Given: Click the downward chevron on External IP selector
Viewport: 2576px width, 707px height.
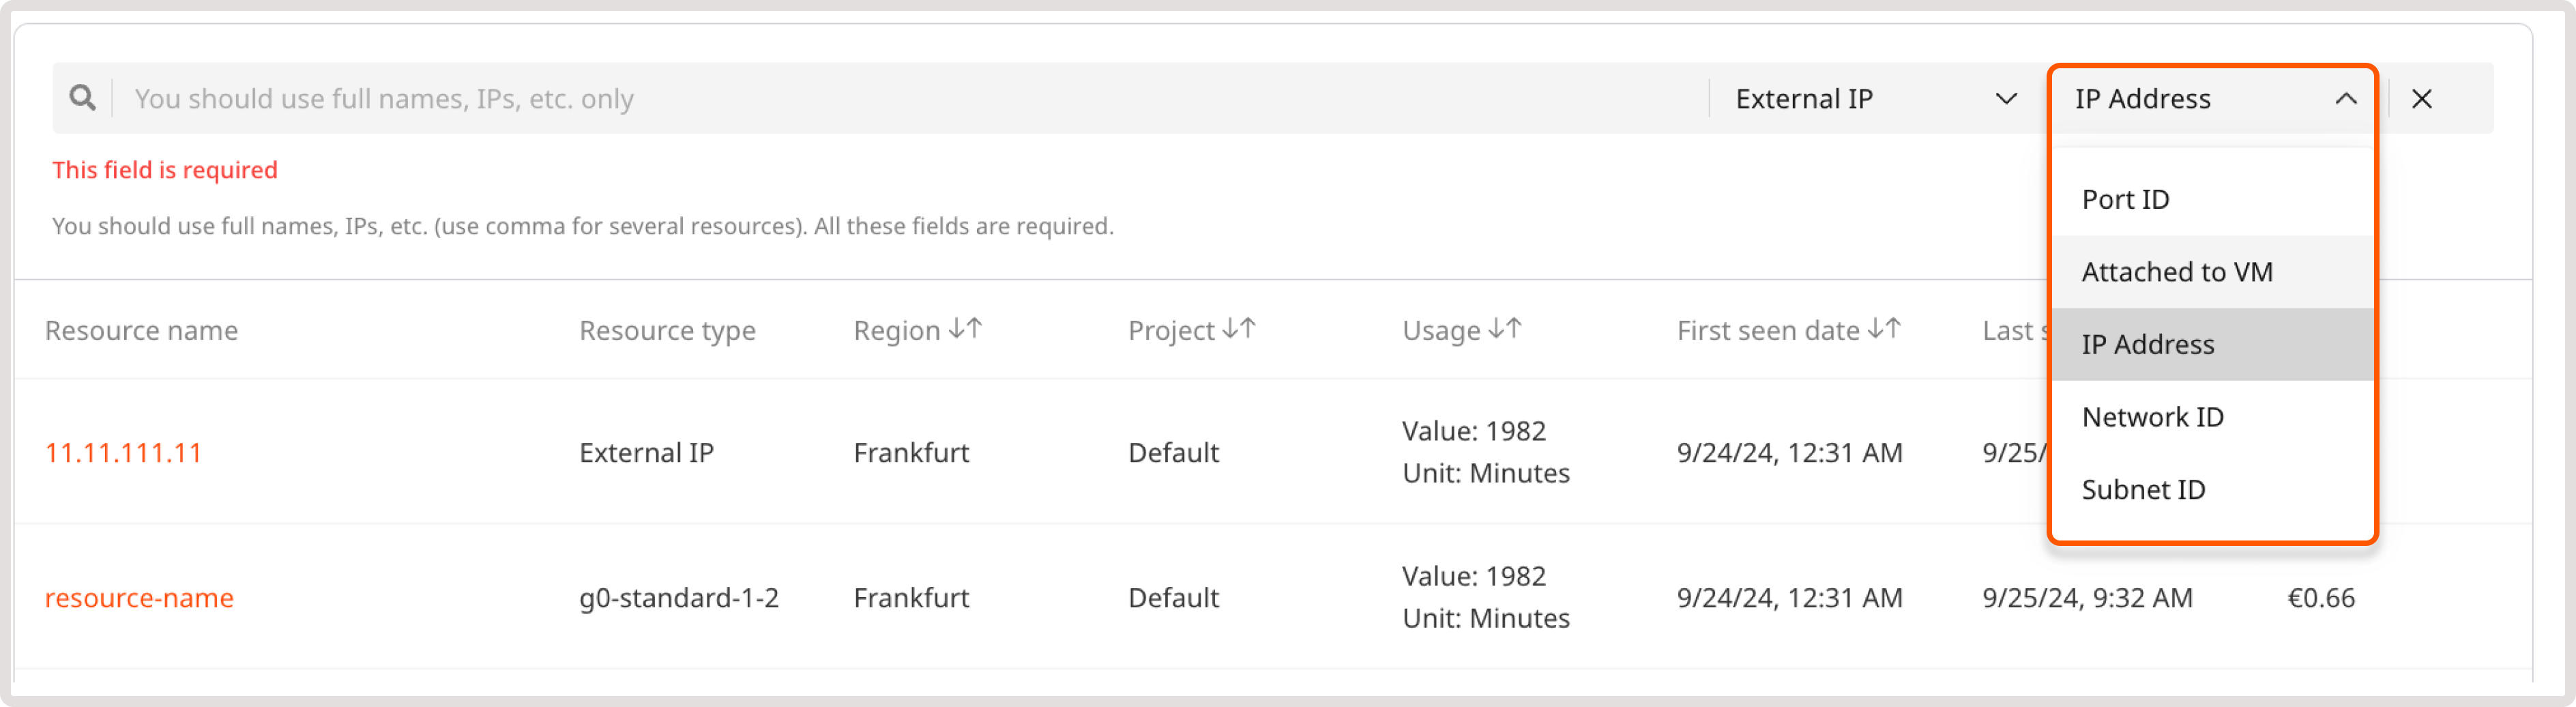Looking at the screenshot, I should coord(2006,98).
